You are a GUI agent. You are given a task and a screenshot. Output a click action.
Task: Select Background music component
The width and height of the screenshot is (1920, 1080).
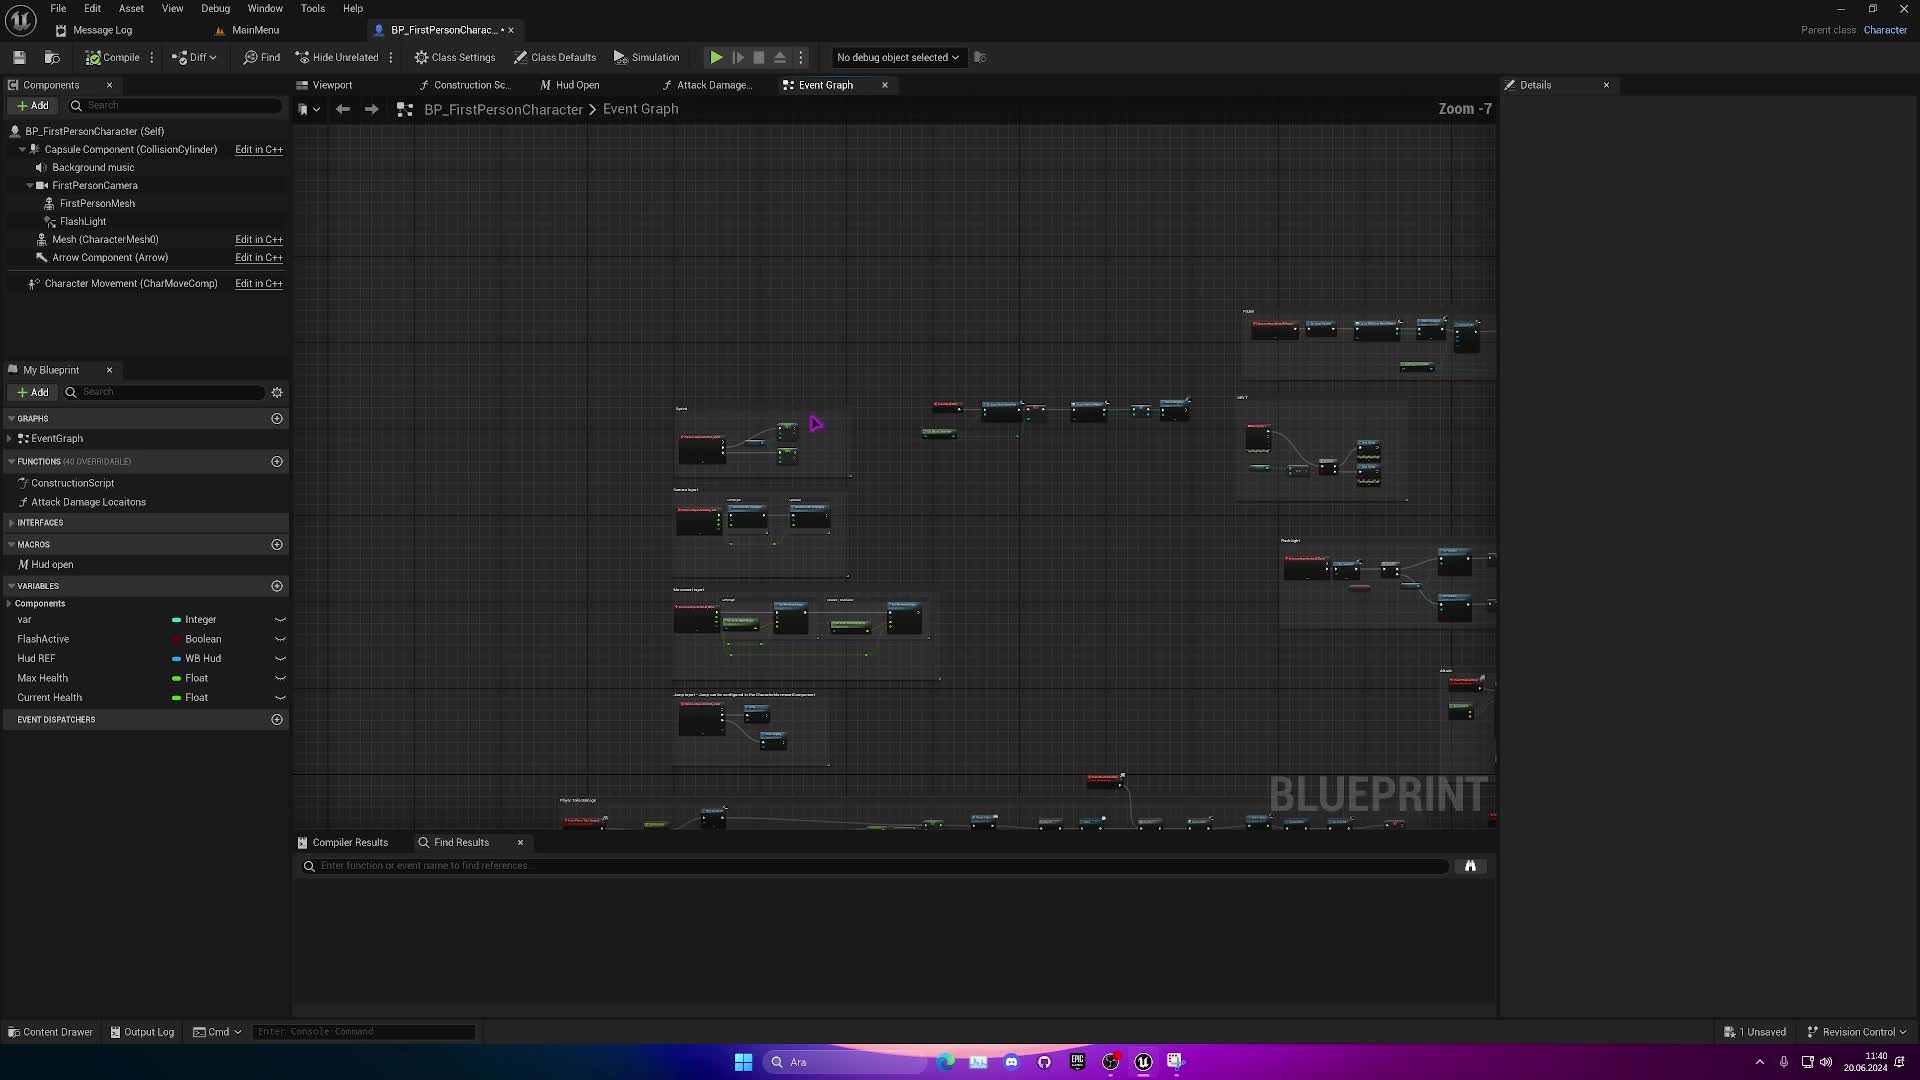pos(93,167)
